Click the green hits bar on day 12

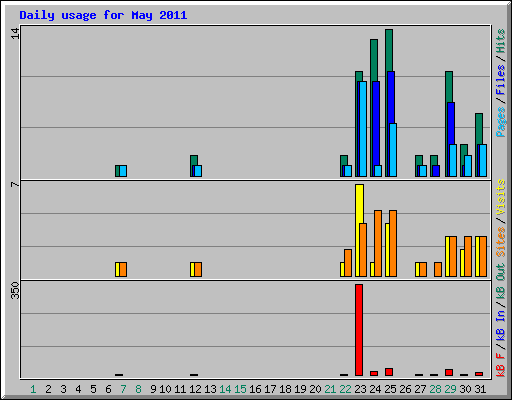click(194, 160)
